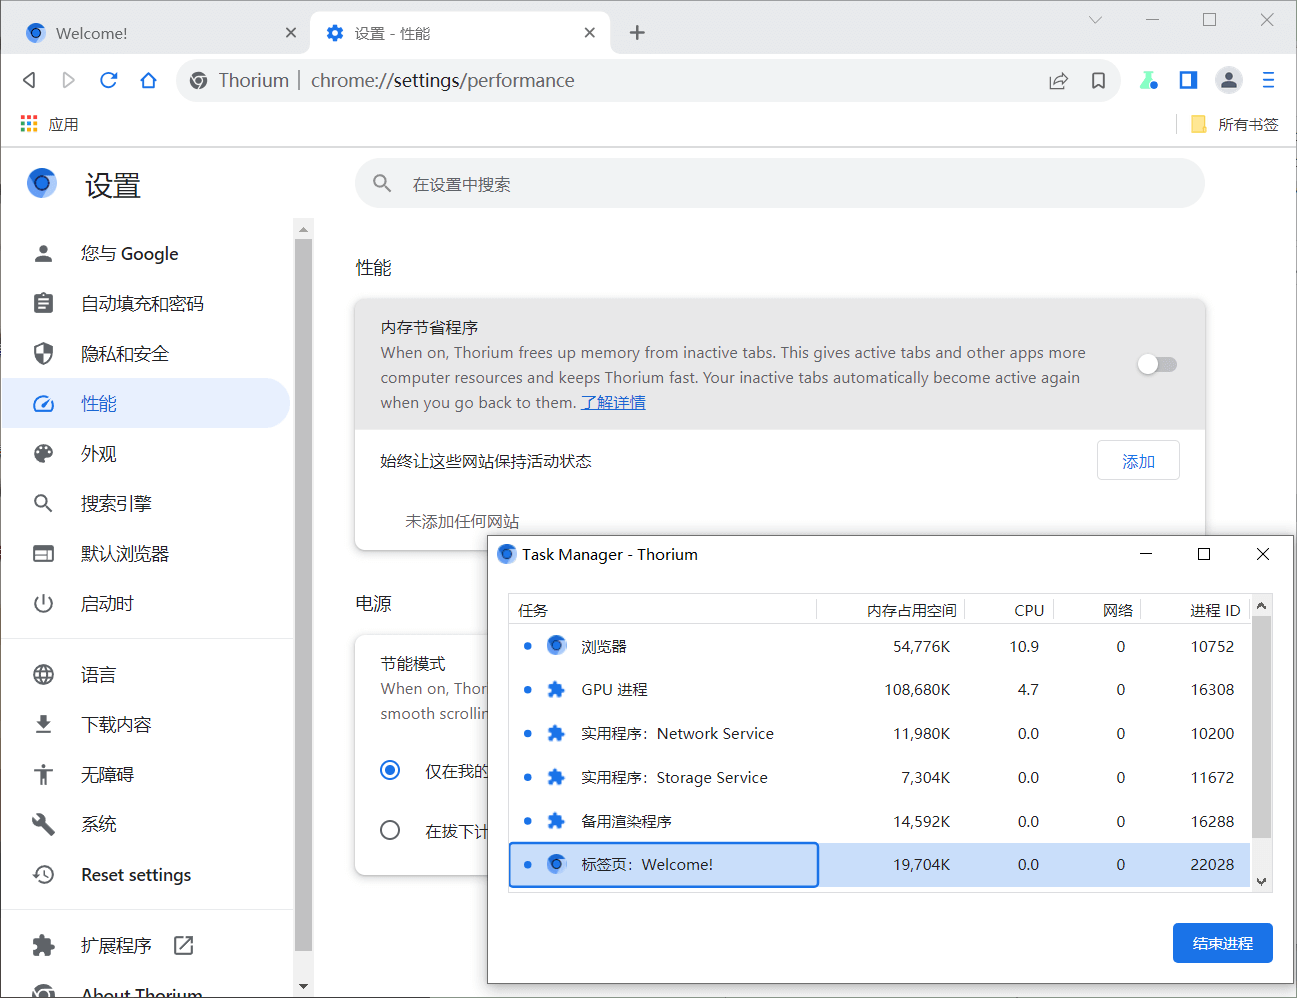Click the share page icon in address bar
Image resolution: width=1297 pixels, height=998 pixels.
[x=1058, y=81]
